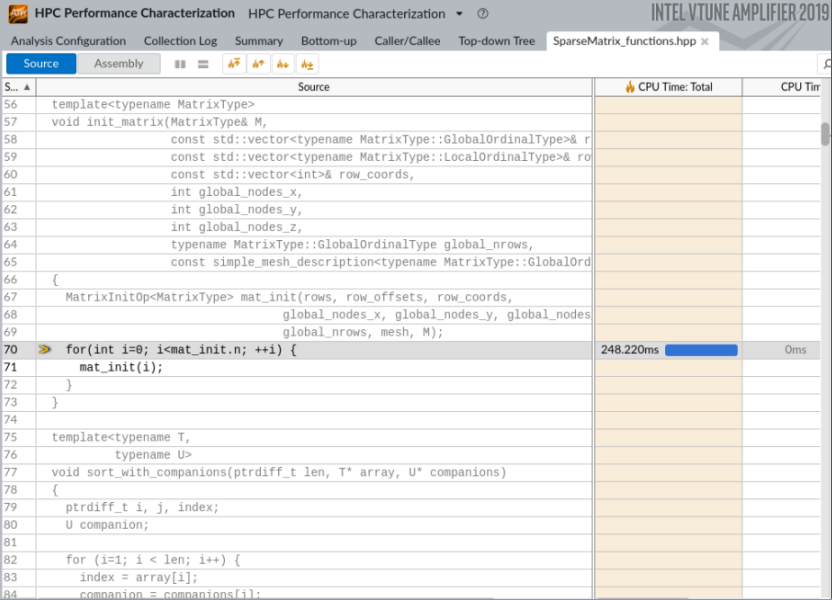Select source line 70 with the for loop
Viewport: 832px width, 600px height.
180,350
